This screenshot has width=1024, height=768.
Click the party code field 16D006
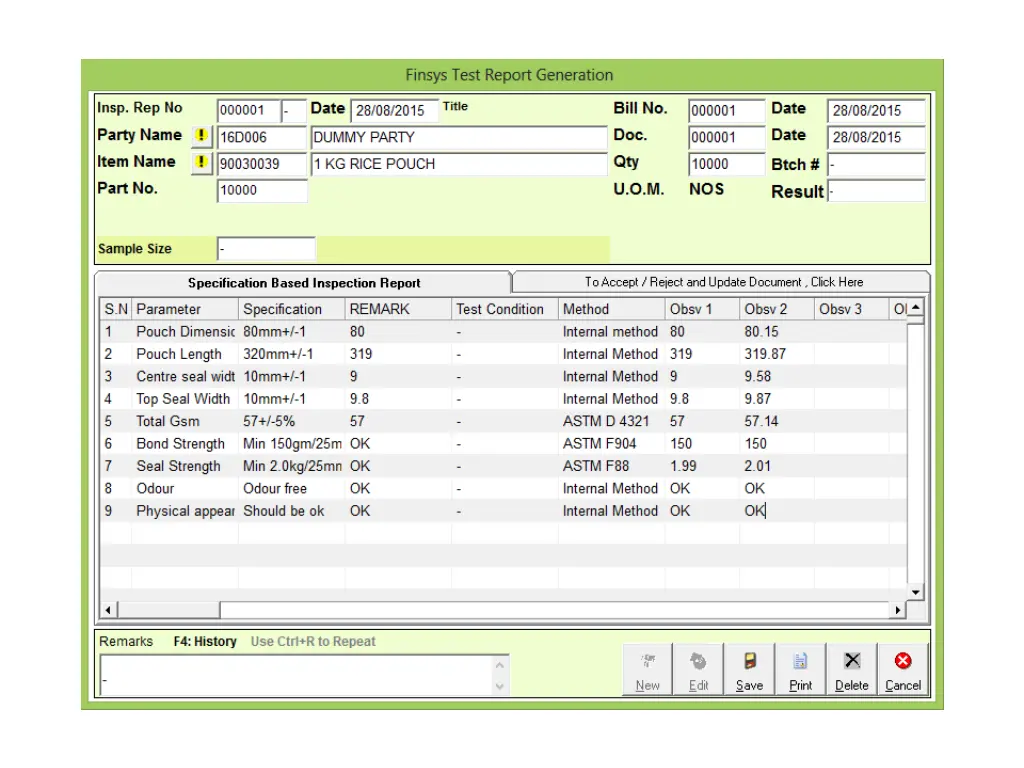pos(262,137)
